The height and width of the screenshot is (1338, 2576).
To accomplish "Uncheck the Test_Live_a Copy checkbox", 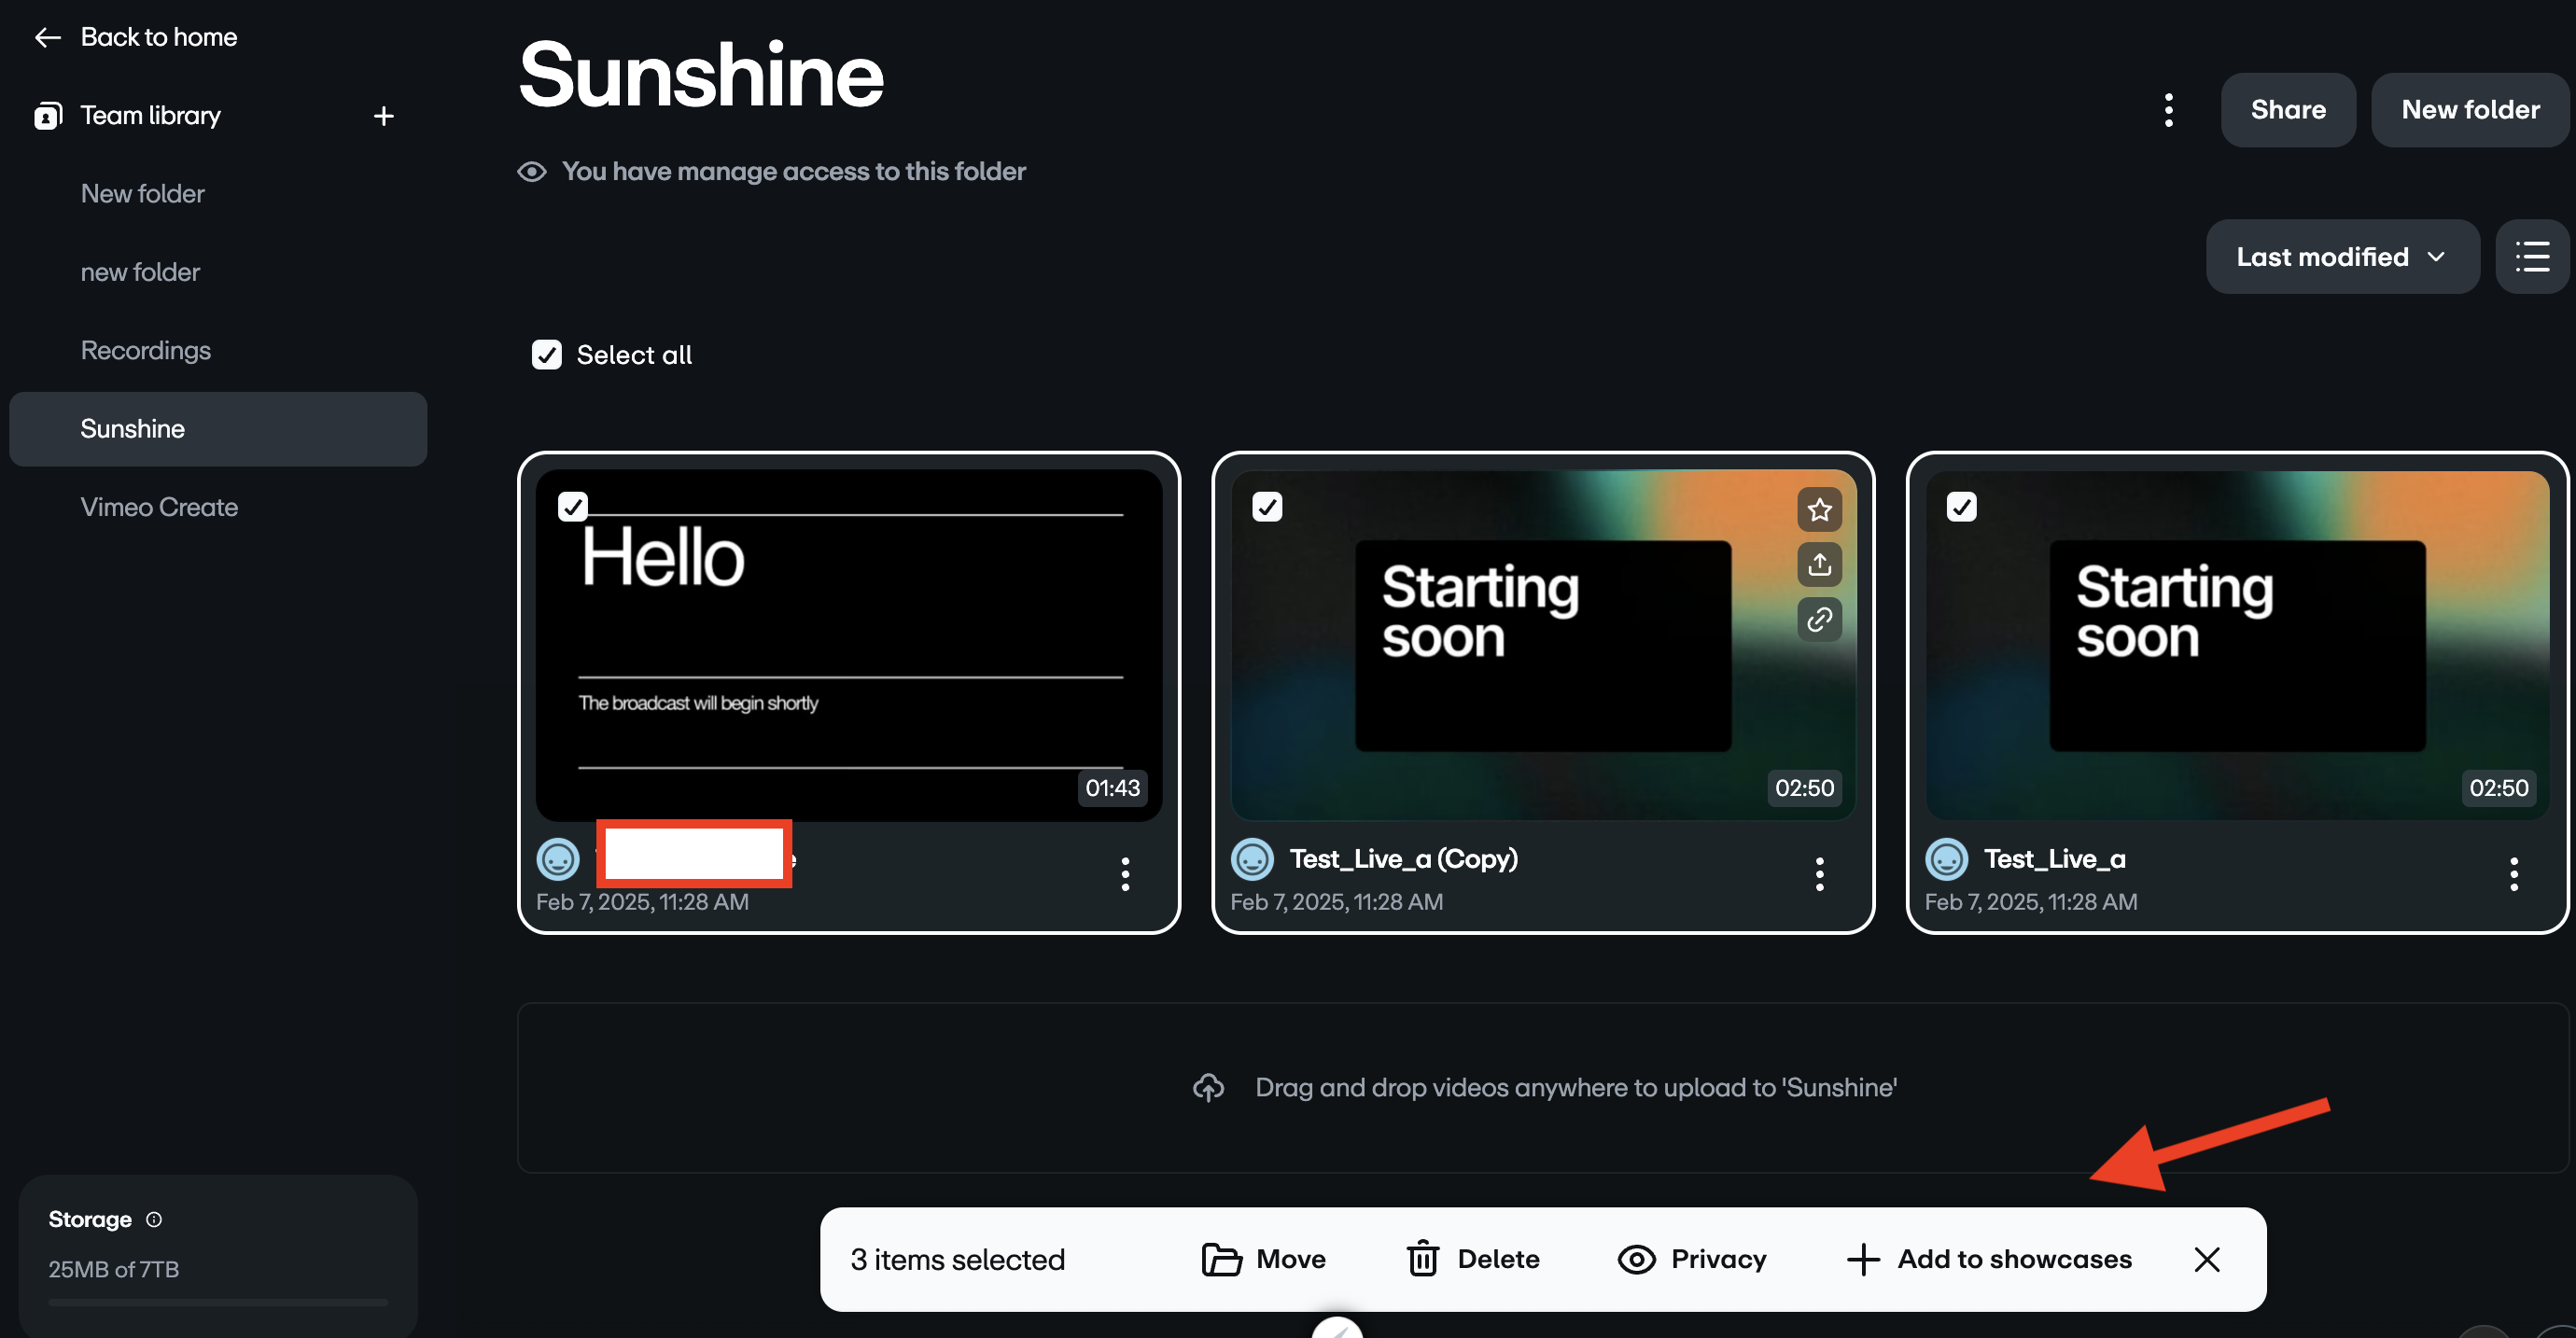I will 1266,506.
